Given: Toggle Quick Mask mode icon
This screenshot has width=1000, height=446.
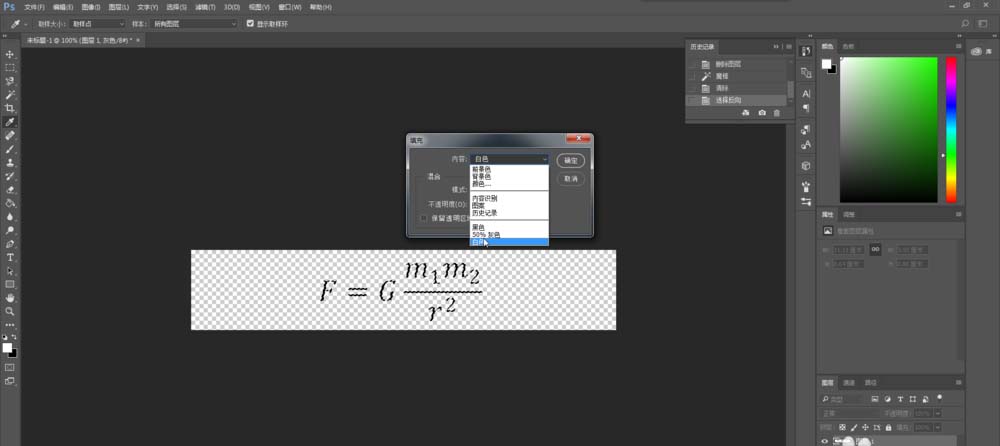Looking at the screenshot, I should [10, 368].
